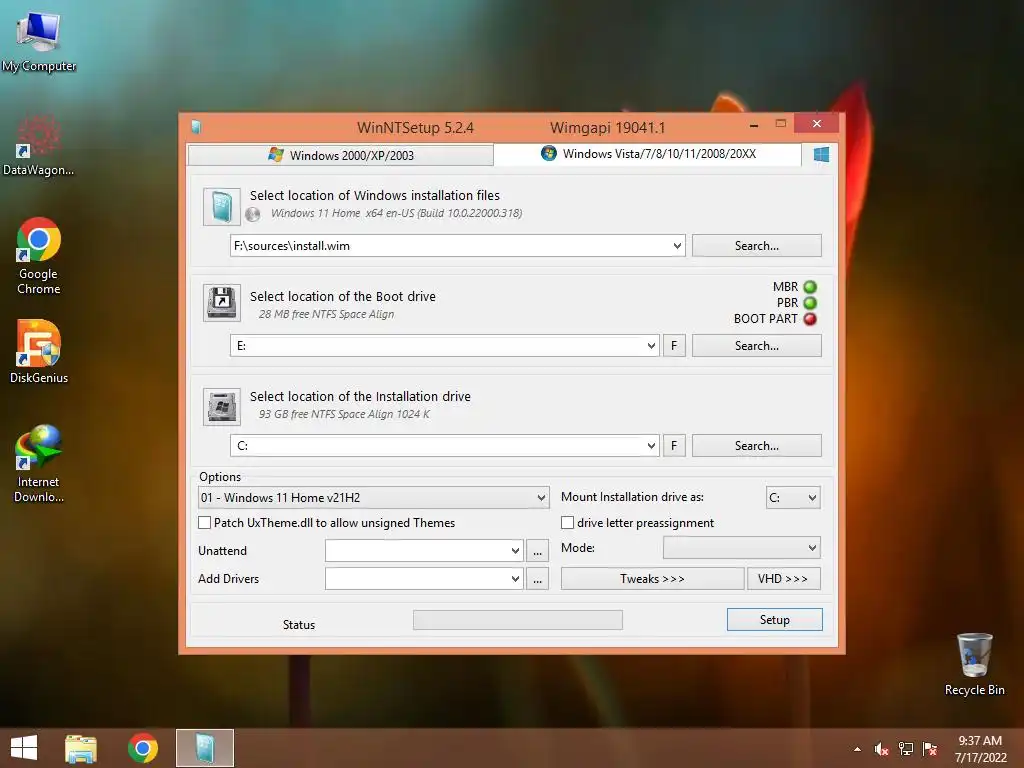Select WinNTSetup in the taskbar
Image resolution: width=1024 pixels, height=768 pixels.
205,748
